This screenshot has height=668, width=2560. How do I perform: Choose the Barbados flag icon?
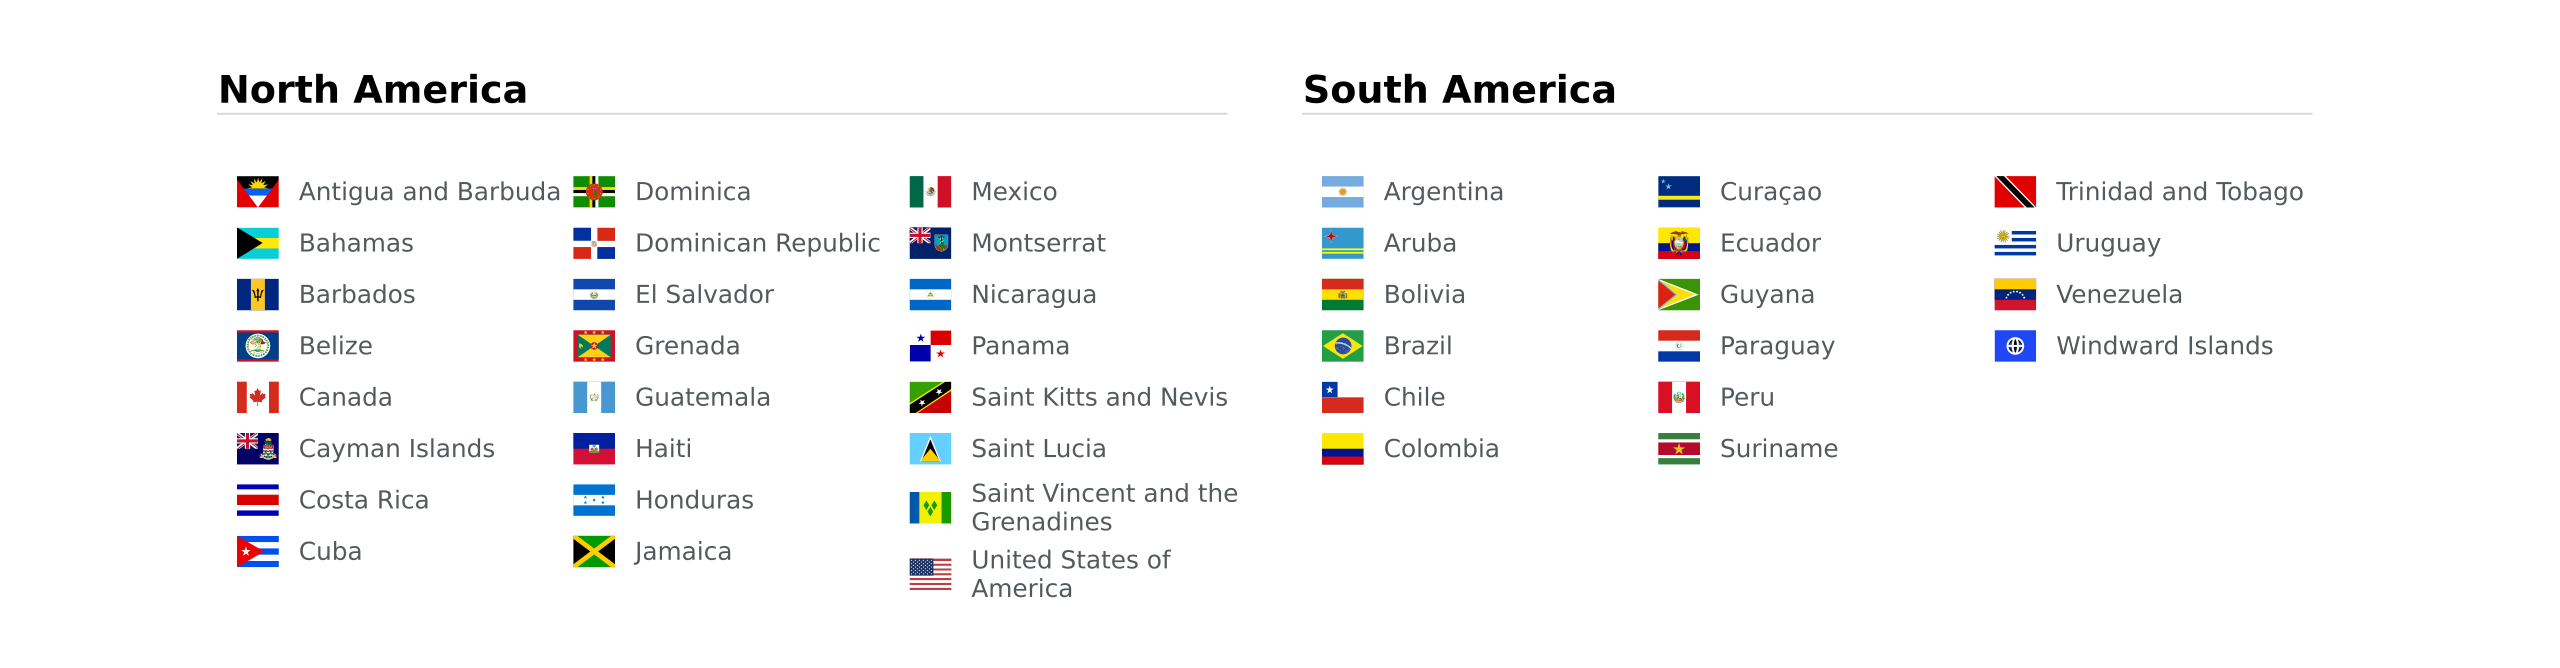click(257, 295)
